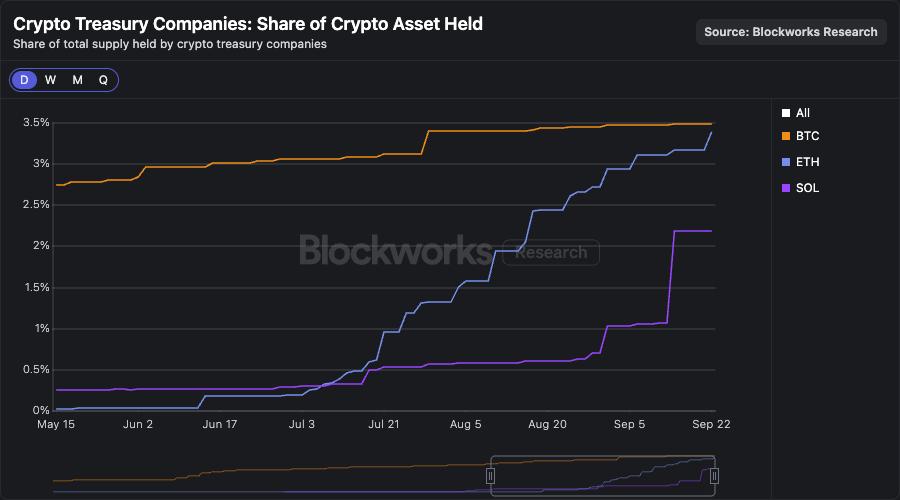
Task: Toggle the ETH series label in legend
Action: coord(808,162)
